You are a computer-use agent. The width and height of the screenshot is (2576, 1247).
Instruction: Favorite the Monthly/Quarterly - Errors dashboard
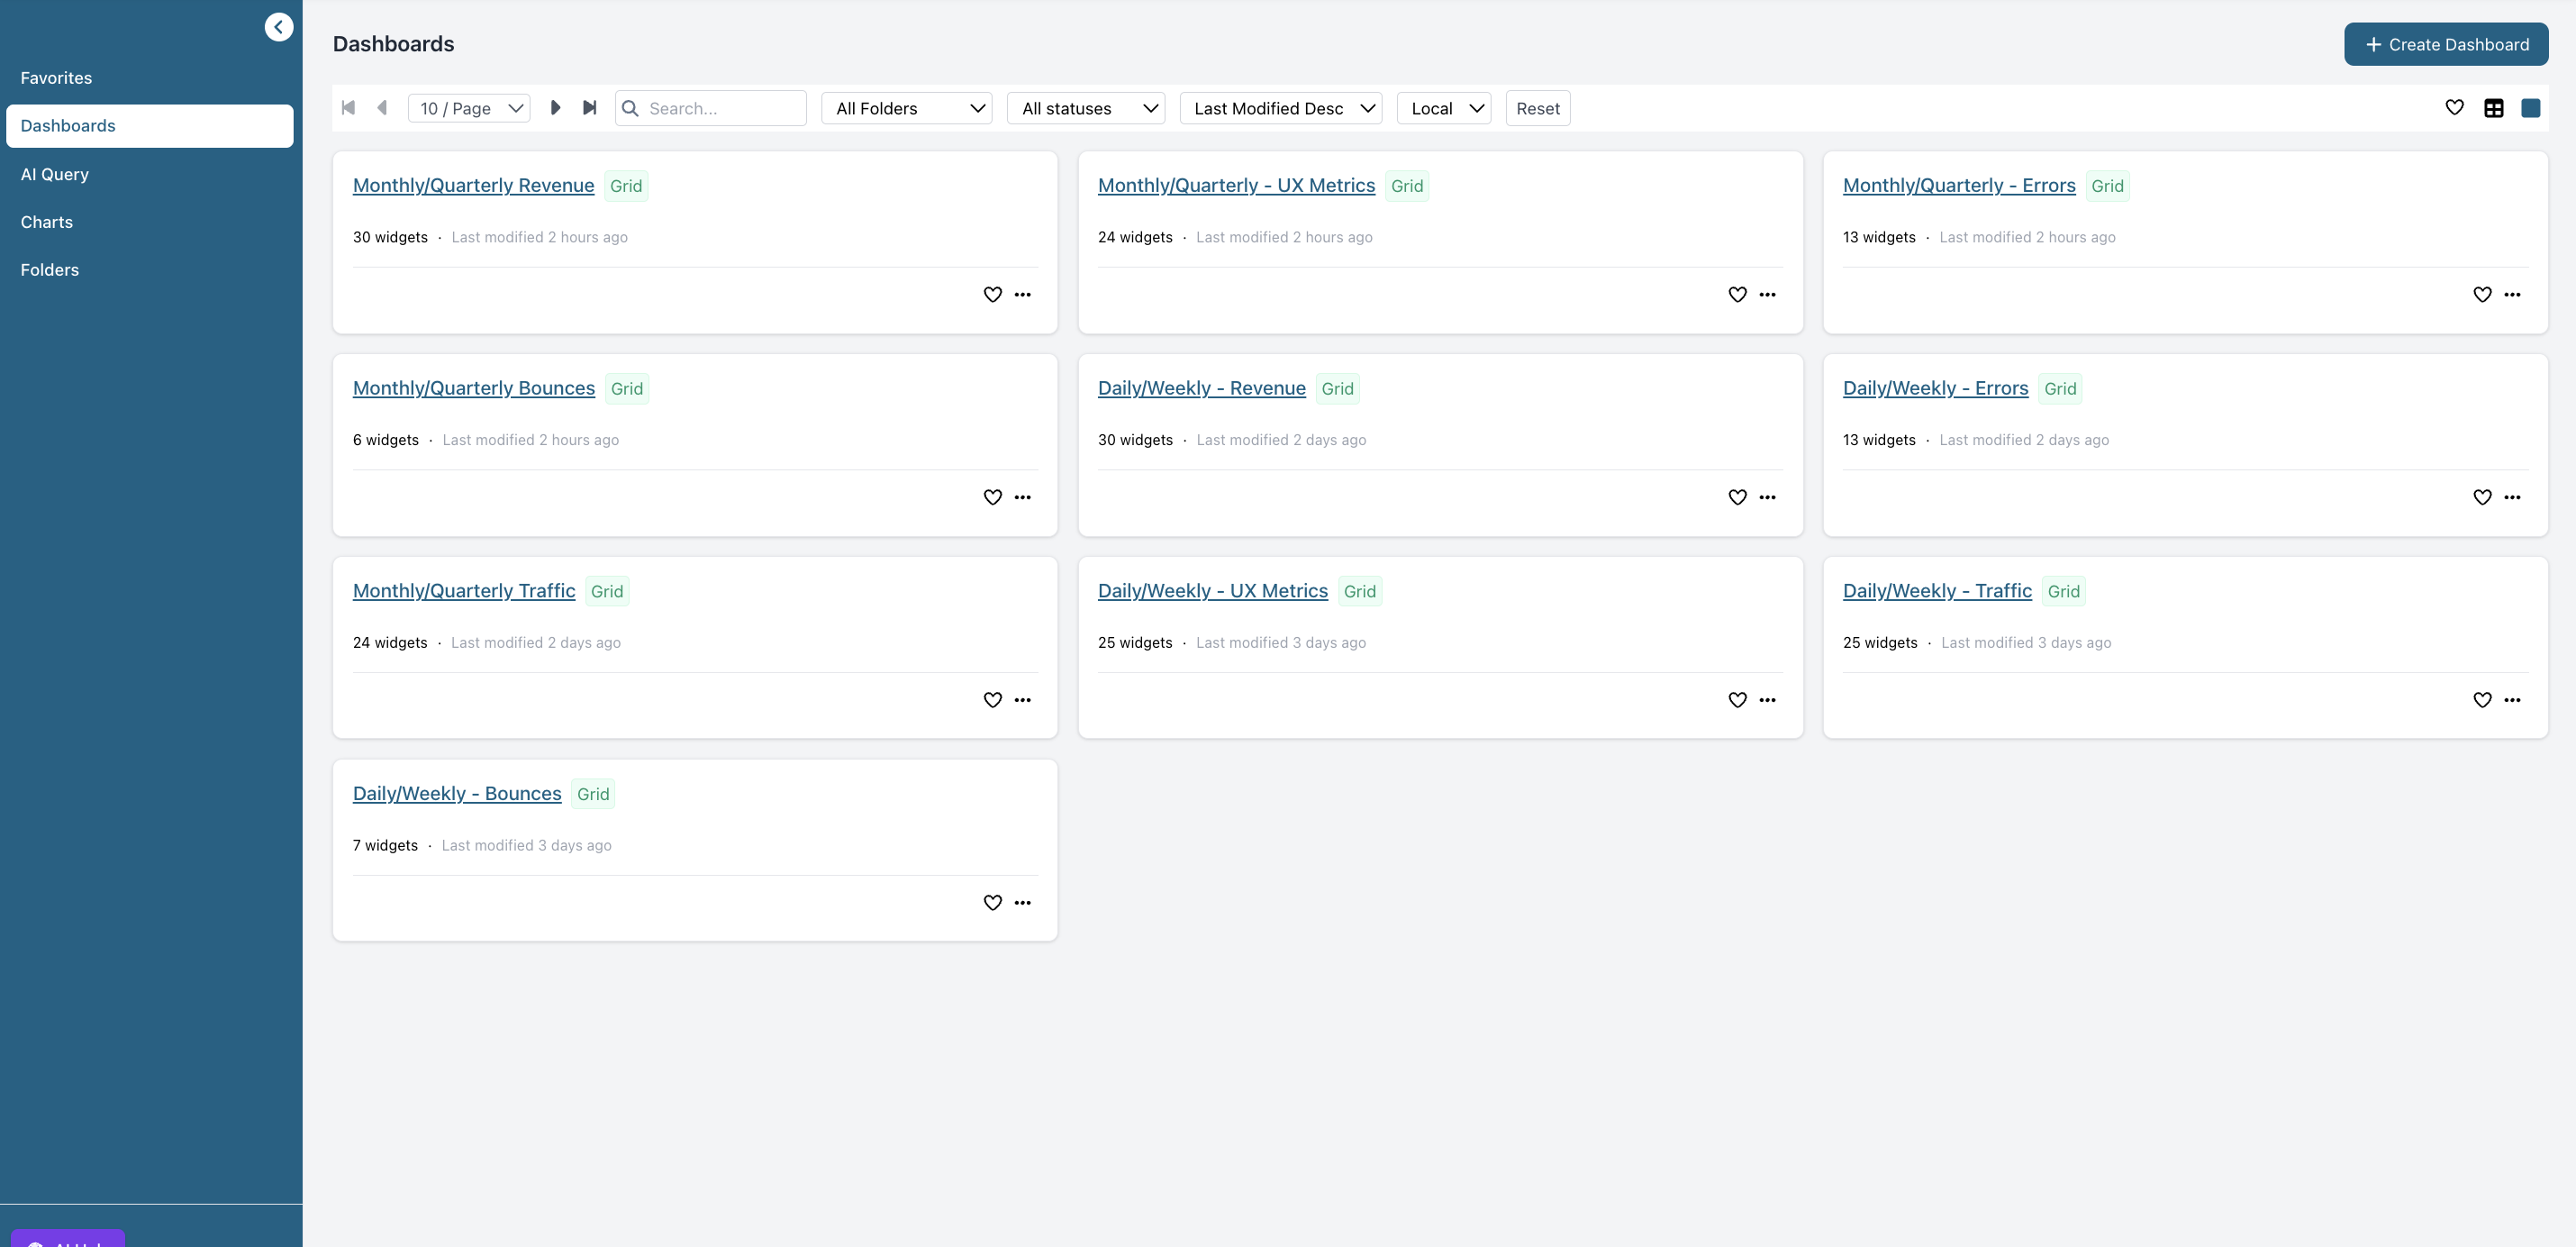tap(2482, 295)
